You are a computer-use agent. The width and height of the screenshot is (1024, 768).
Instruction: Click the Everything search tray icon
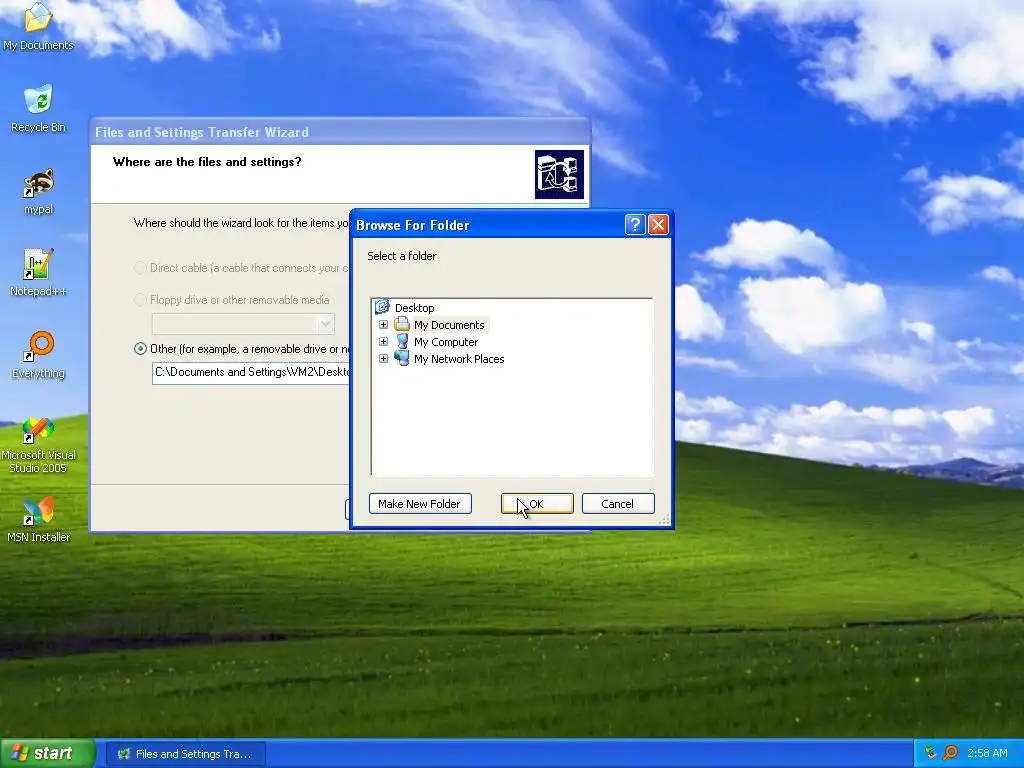(951, 753)
